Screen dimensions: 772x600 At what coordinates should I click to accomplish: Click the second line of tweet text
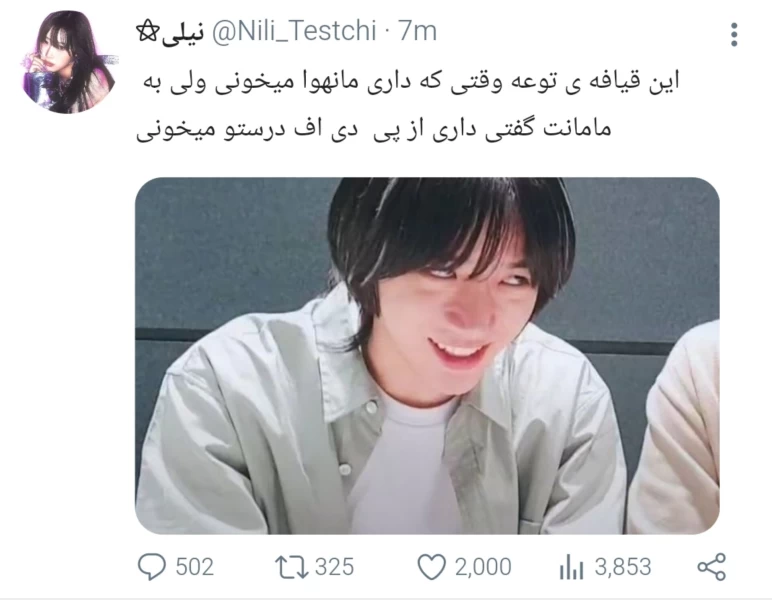(x=373, y=130)
